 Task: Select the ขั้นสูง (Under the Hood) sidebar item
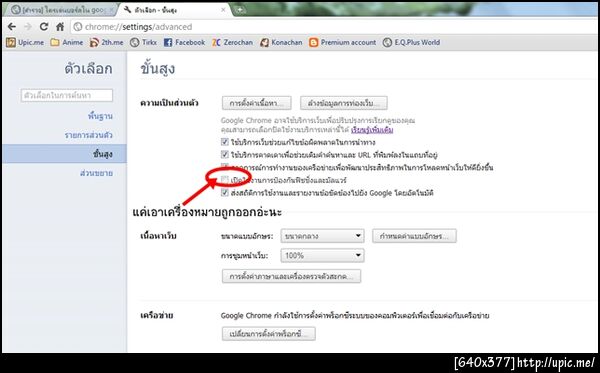64,154
